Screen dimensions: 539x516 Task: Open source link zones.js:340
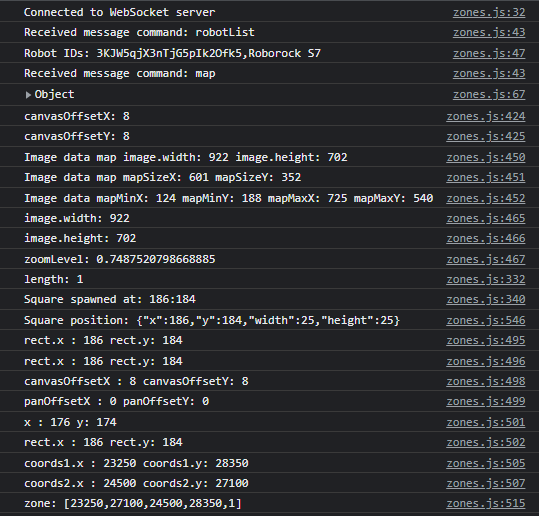(486, 299)
